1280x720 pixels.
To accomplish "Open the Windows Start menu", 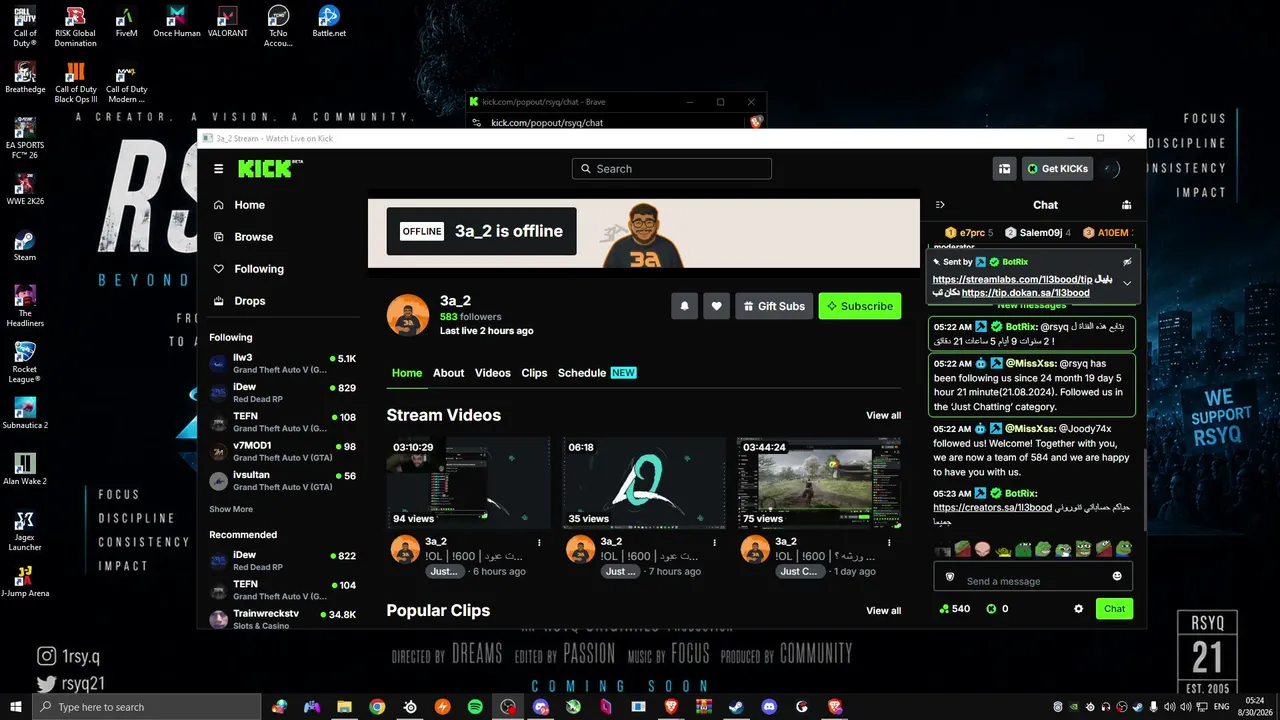I will coord(16,707).
